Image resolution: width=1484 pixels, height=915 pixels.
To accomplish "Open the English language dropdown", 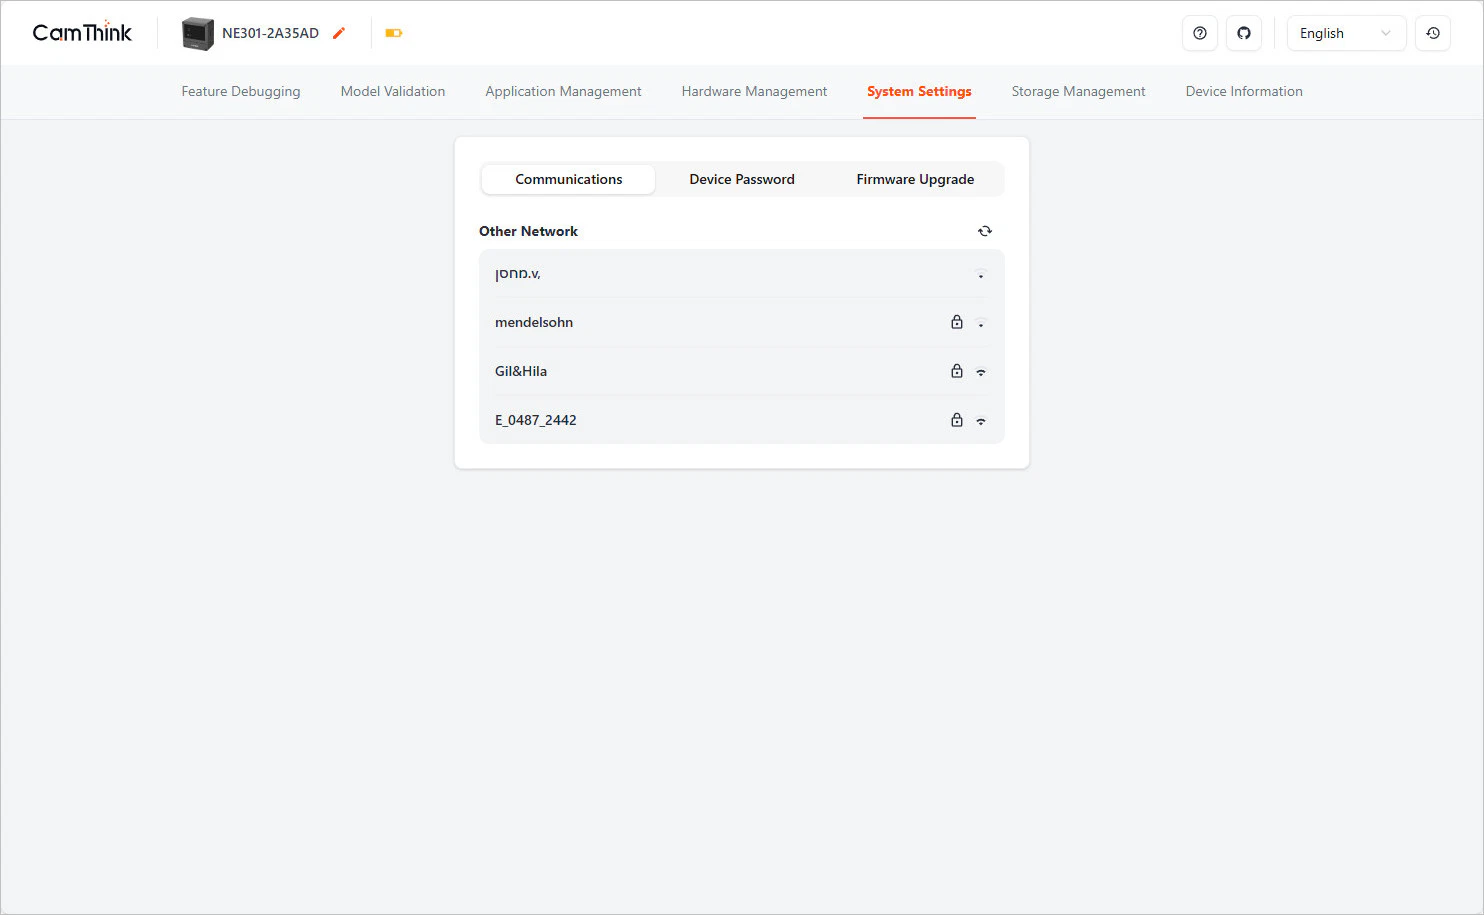I will click(x=1345, y=33).
